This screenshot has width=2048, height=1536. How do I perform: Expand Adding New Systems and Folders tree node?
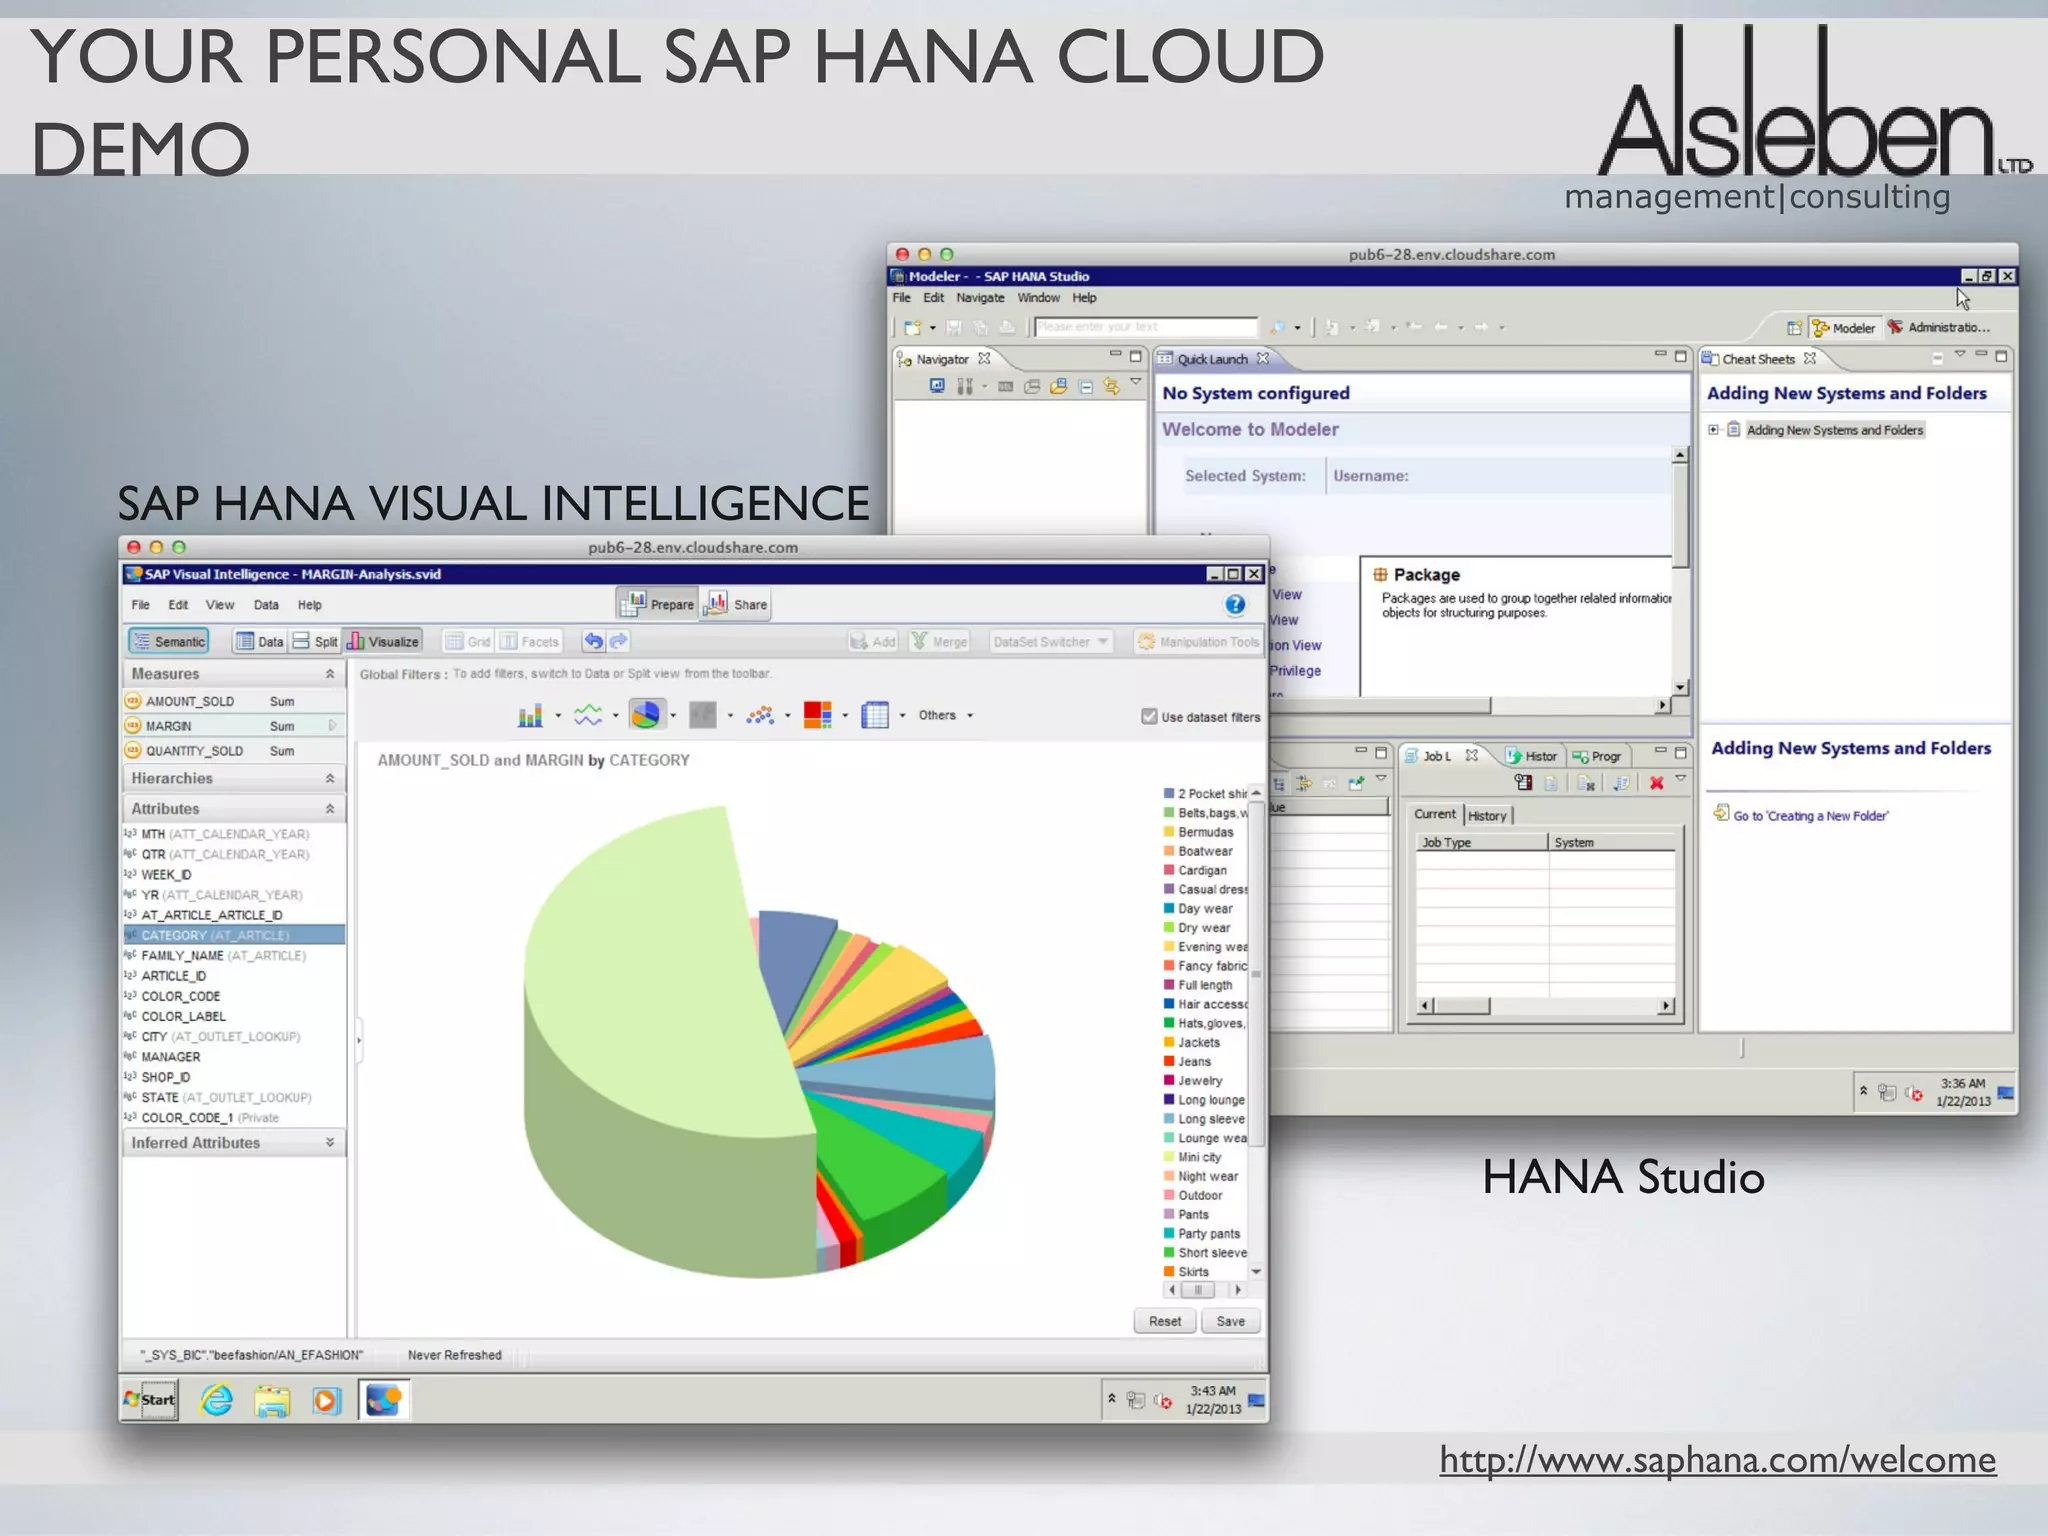1713,430
